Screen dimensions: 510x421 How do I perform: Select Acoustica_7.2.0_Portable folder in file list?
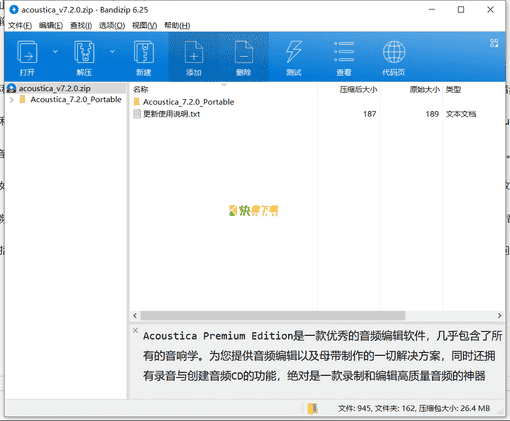[x=188, y=102]
